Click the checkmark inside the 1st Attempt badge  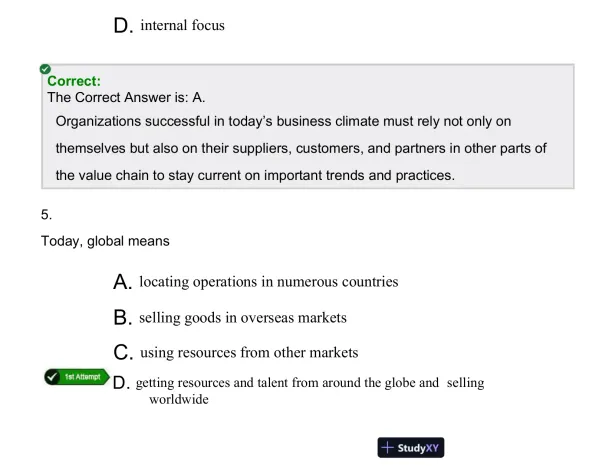click(x=53, y=377)
